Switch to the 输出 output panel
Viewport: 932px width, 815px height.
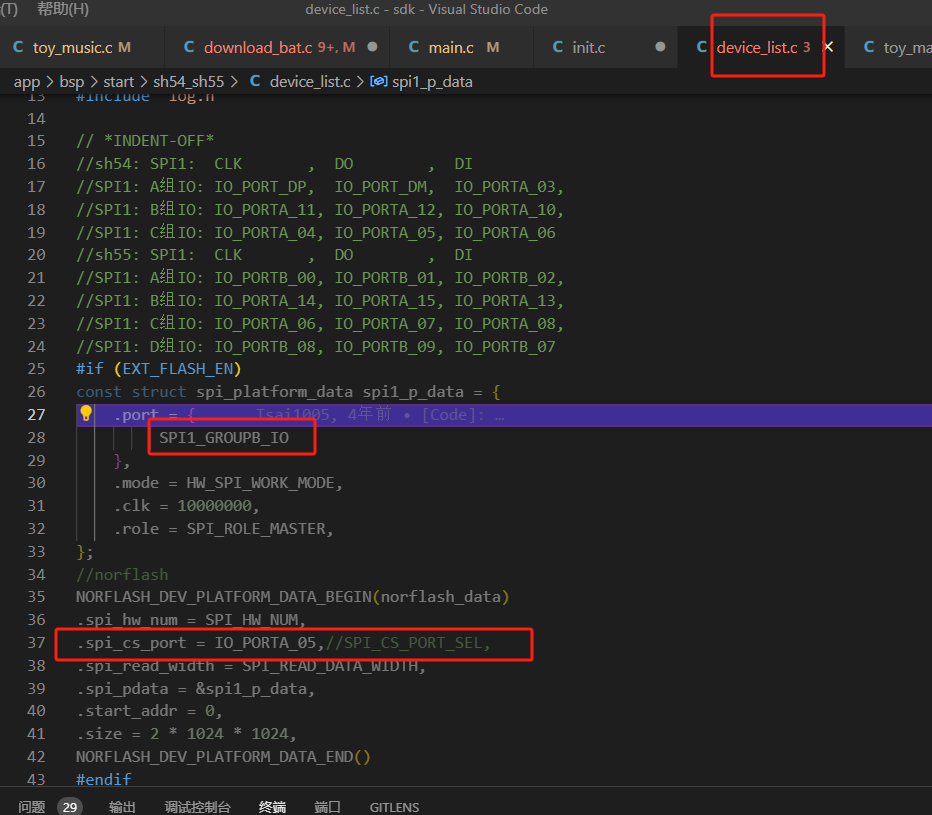(122, 807)
